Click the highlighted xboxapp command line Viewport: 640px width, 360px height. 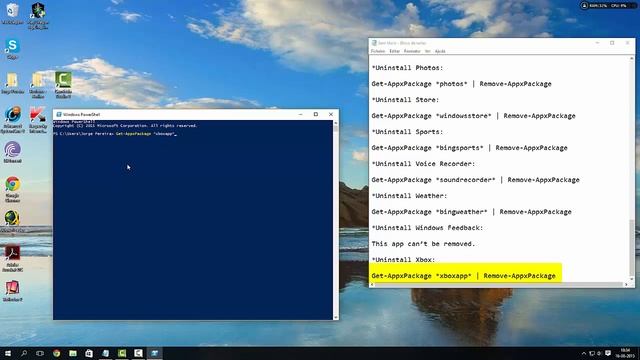point(463,276)
